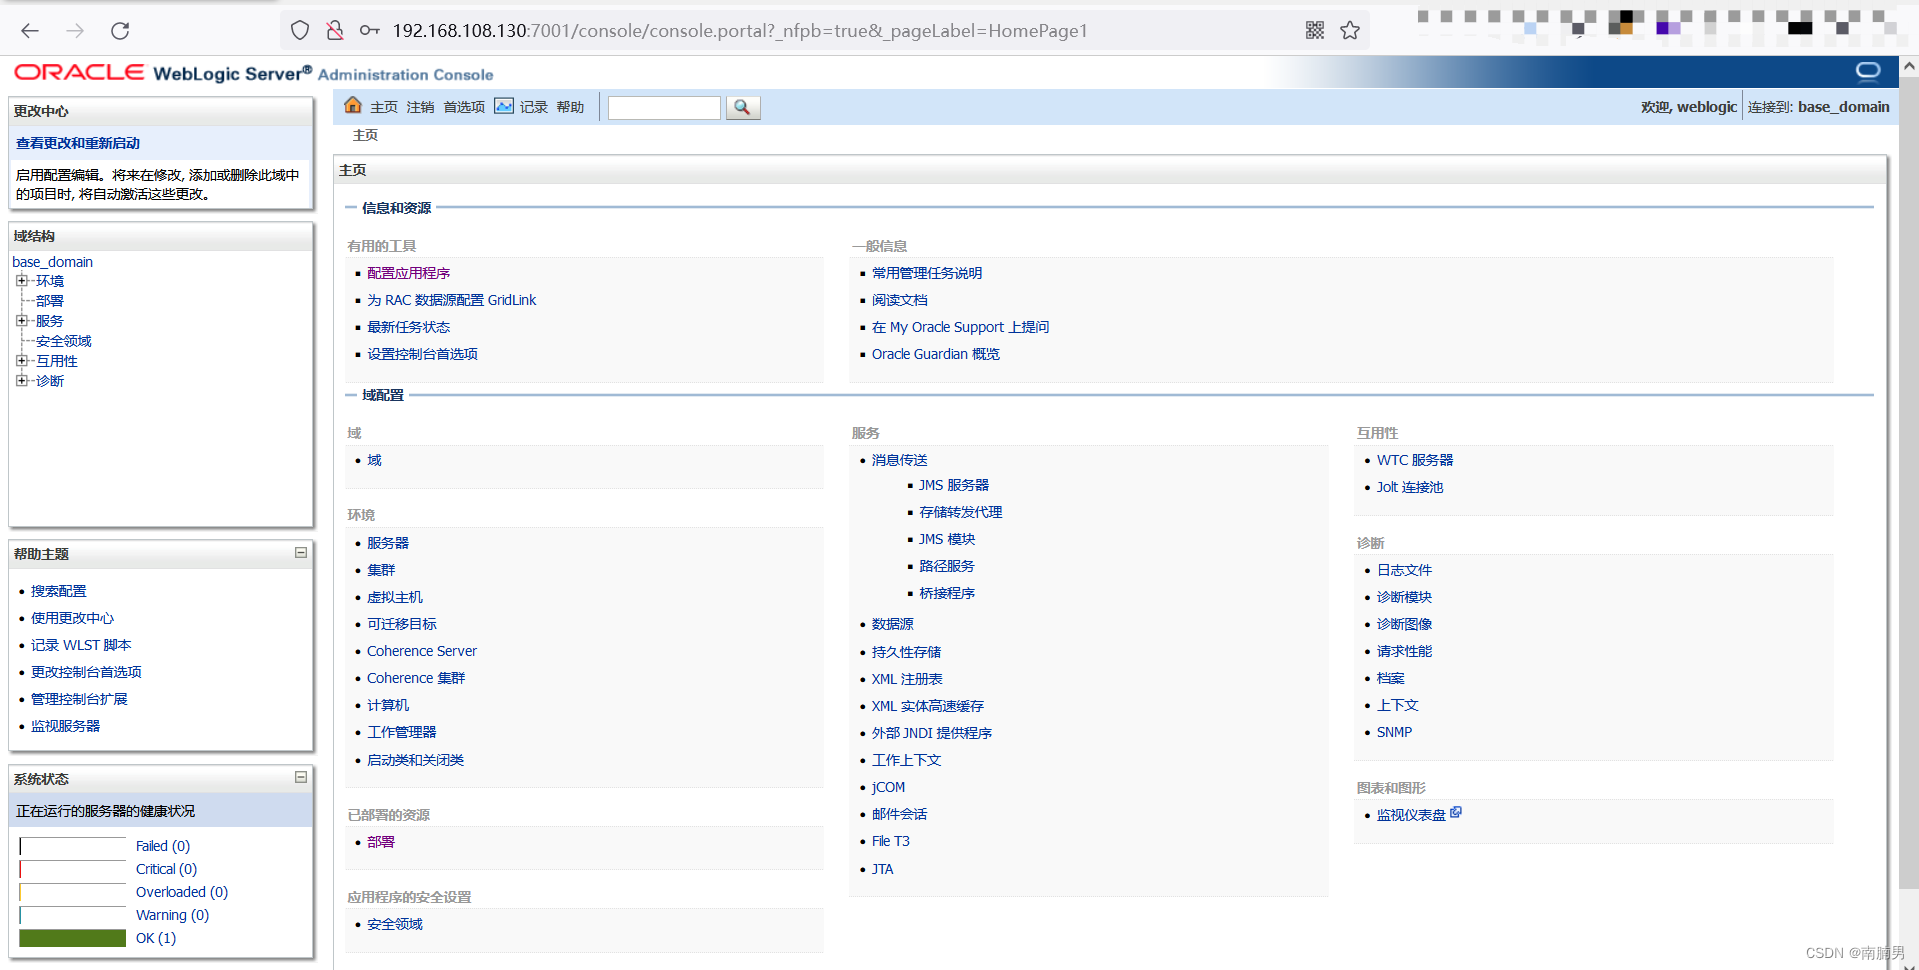The width and height of the screenshot is (1919, 970).
Task: Open 部署 under 已部署的资源
Action: point(381,842)
